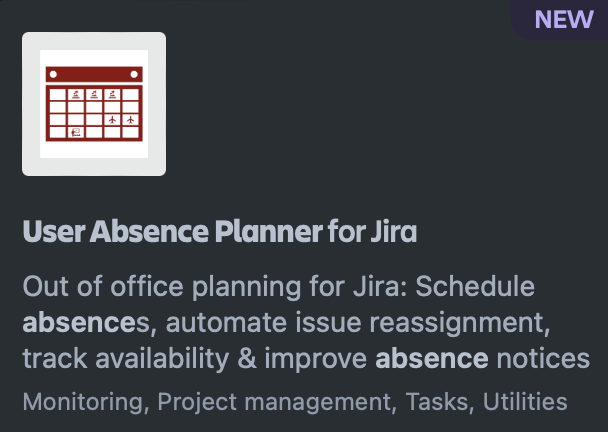Click the bold word "absences" in the description
Screen dimensions: 608x432
pos(65,322)
